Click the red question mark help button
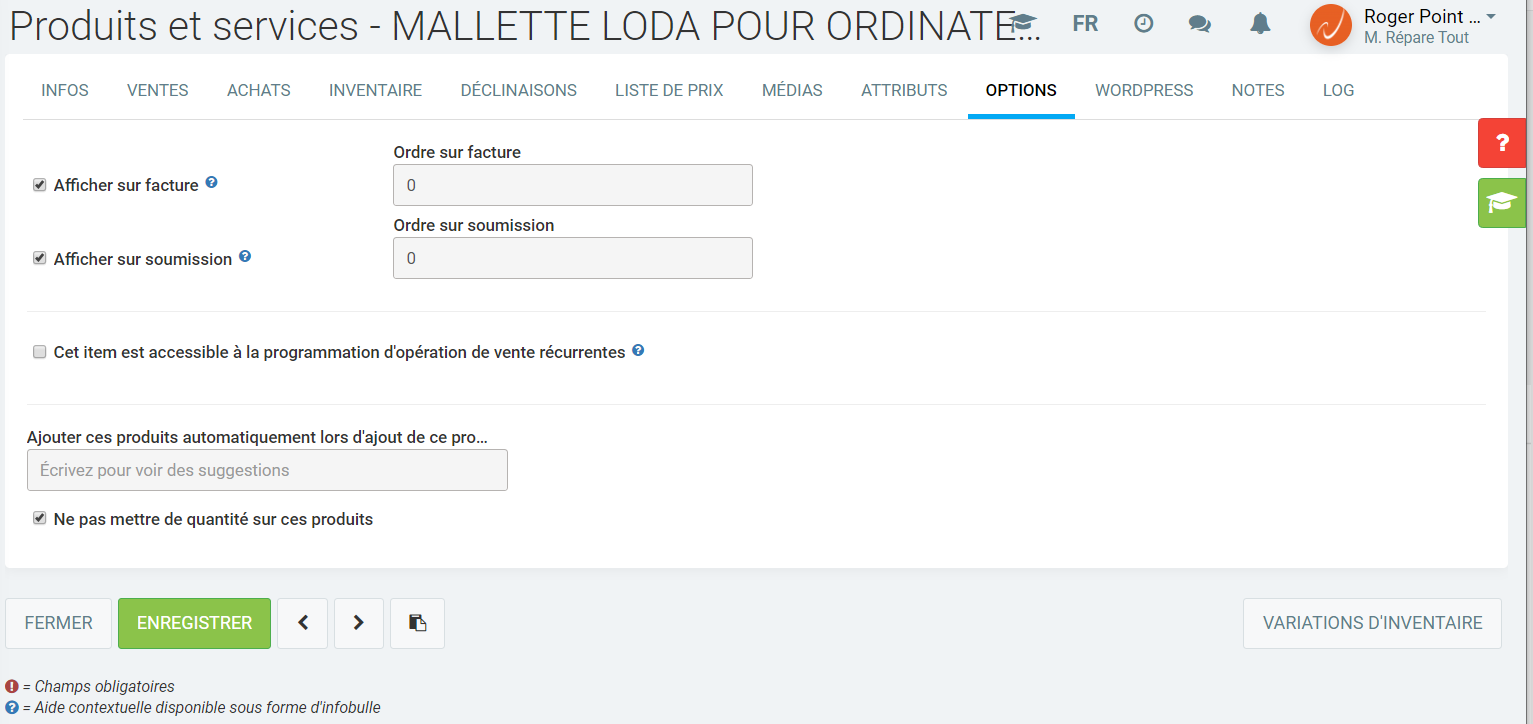The image size is (1533, 724). (1501, 143)
